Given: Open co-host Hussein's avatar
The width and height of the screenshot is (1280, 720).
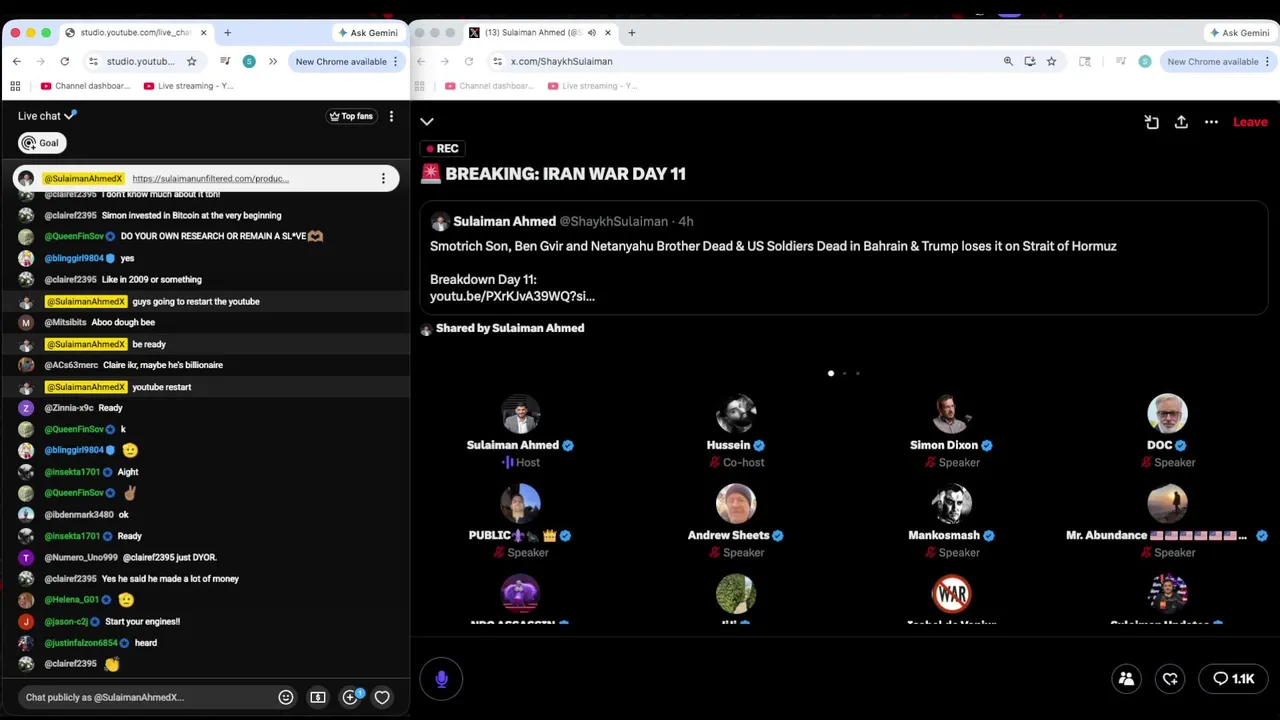Looking at the screenshot, I should 736,414.
